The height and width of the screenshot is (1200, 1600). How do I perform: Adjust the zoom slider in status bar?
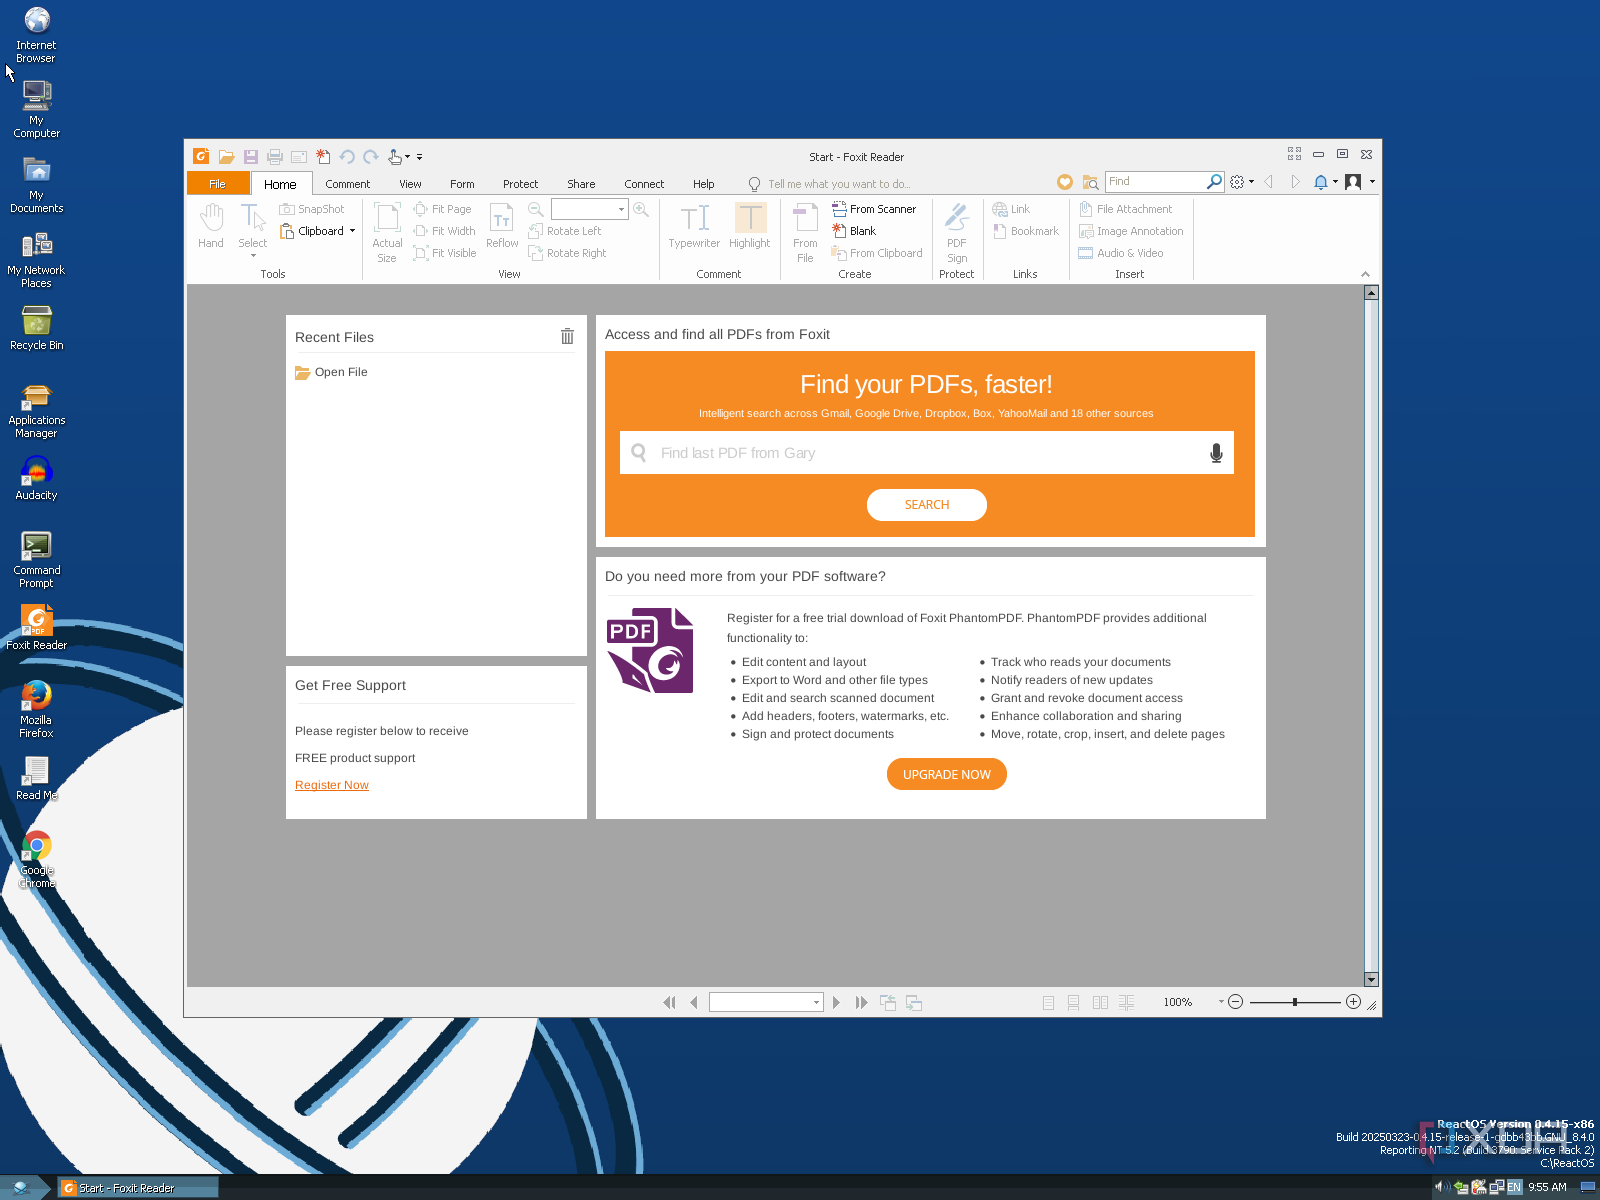click(x=1295, y=1002)
